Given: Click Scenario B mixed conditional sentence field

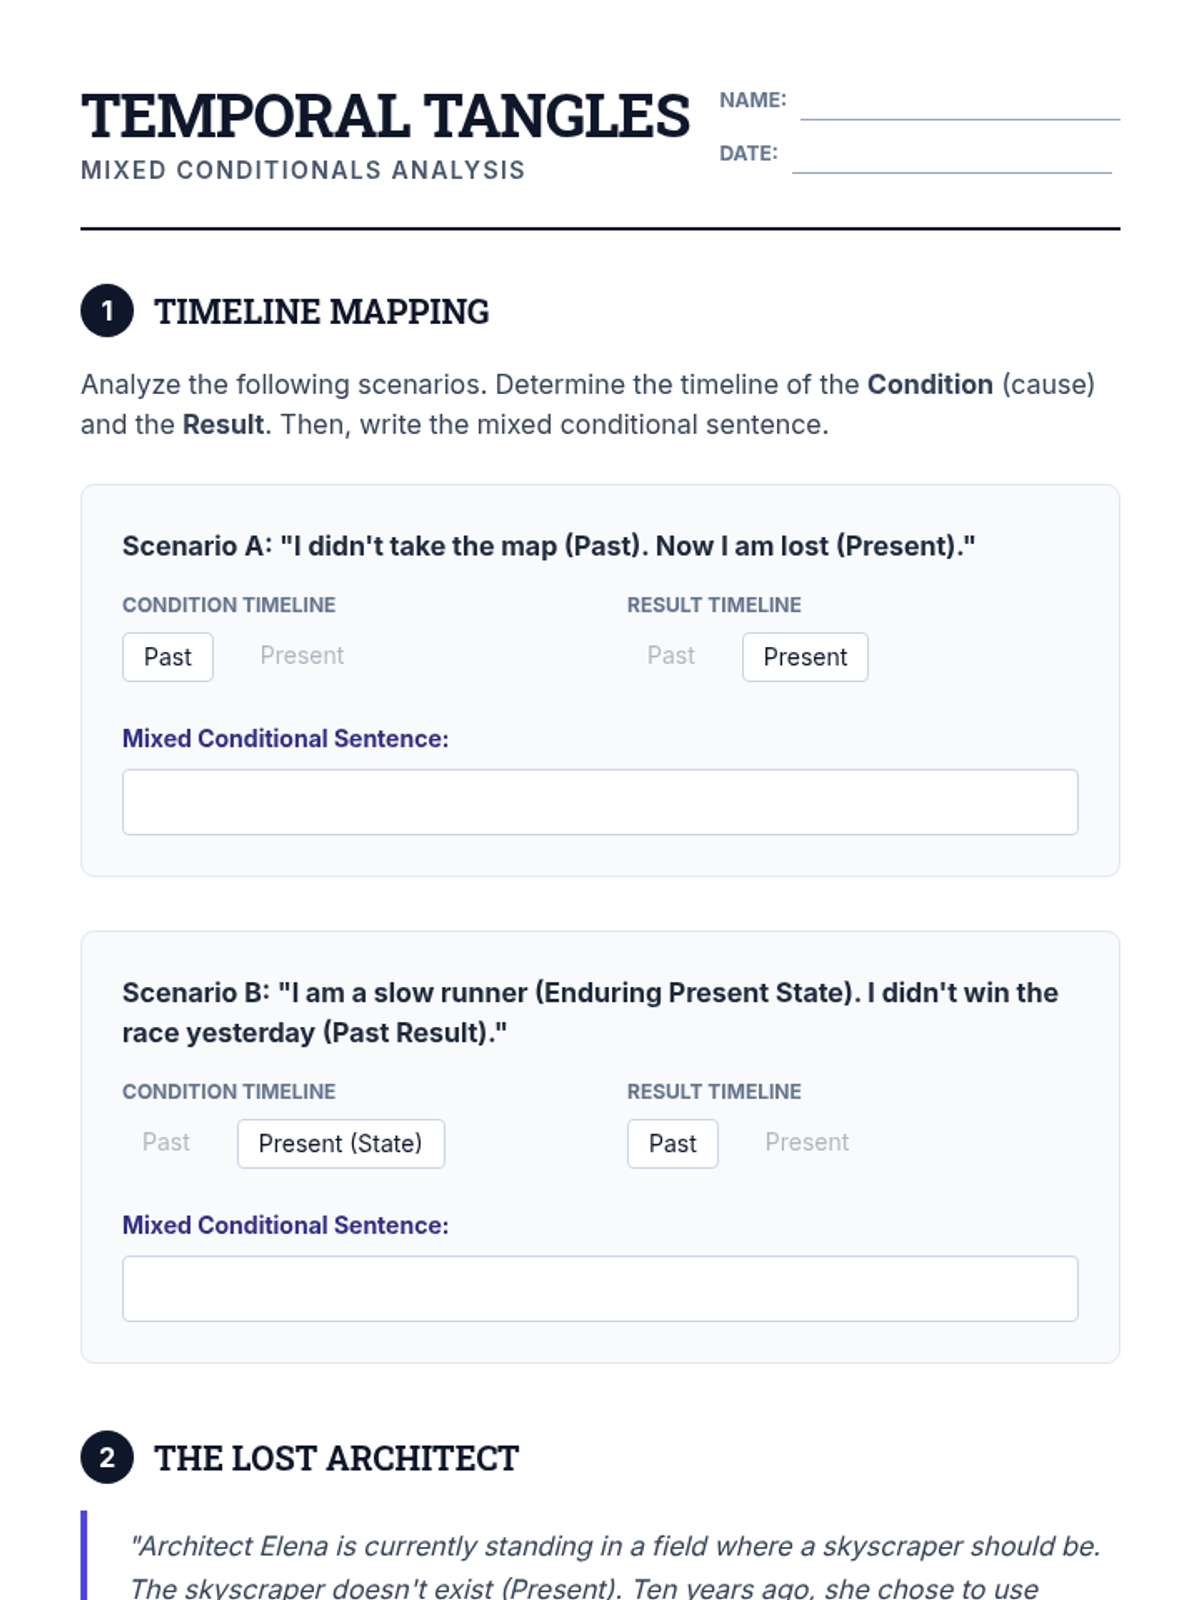Looking at the screenshot, I should 600,1288.
